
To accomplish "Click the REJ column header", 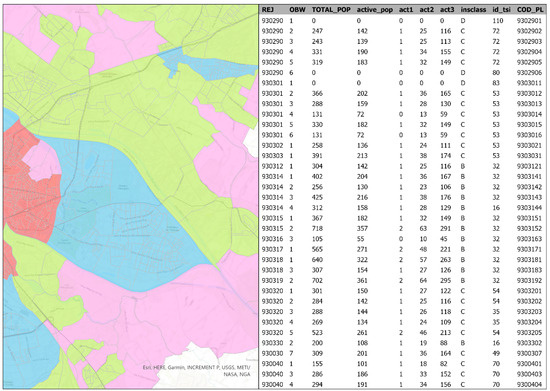I will tap(268, 10).
